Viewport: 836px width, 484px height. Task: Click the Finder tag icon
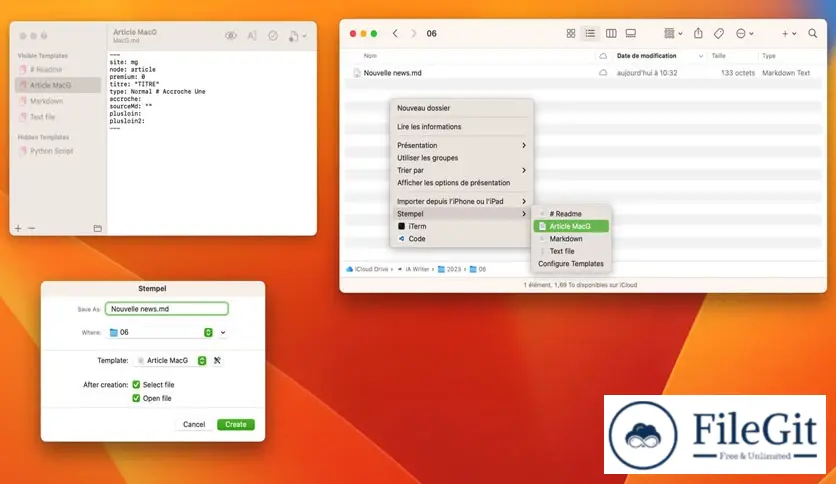click(719, 33)
